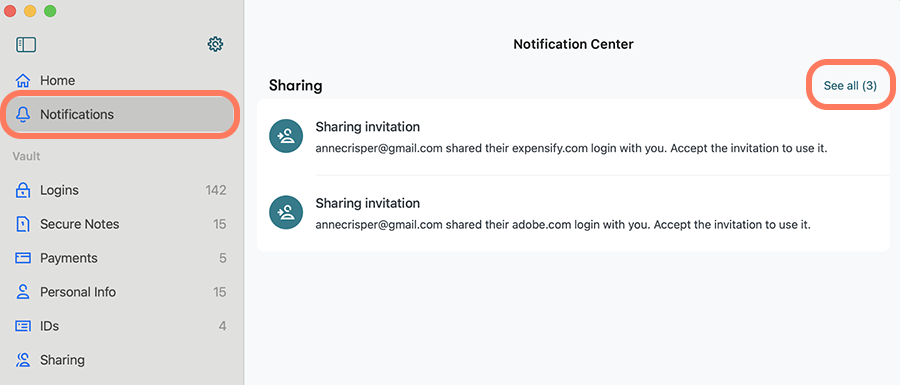900x385 pixels.
Task: Click the expensify invitation avatar icon
Action: [286, 137]
